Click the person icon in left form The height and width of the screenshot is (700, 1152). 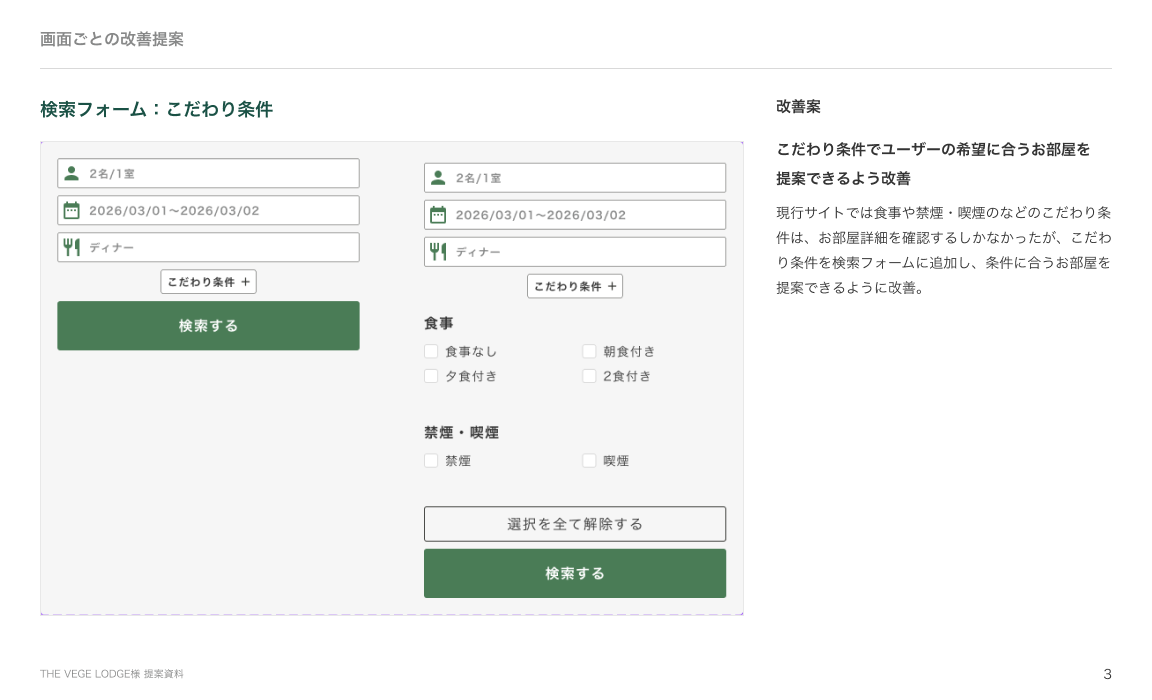(71, 173)
